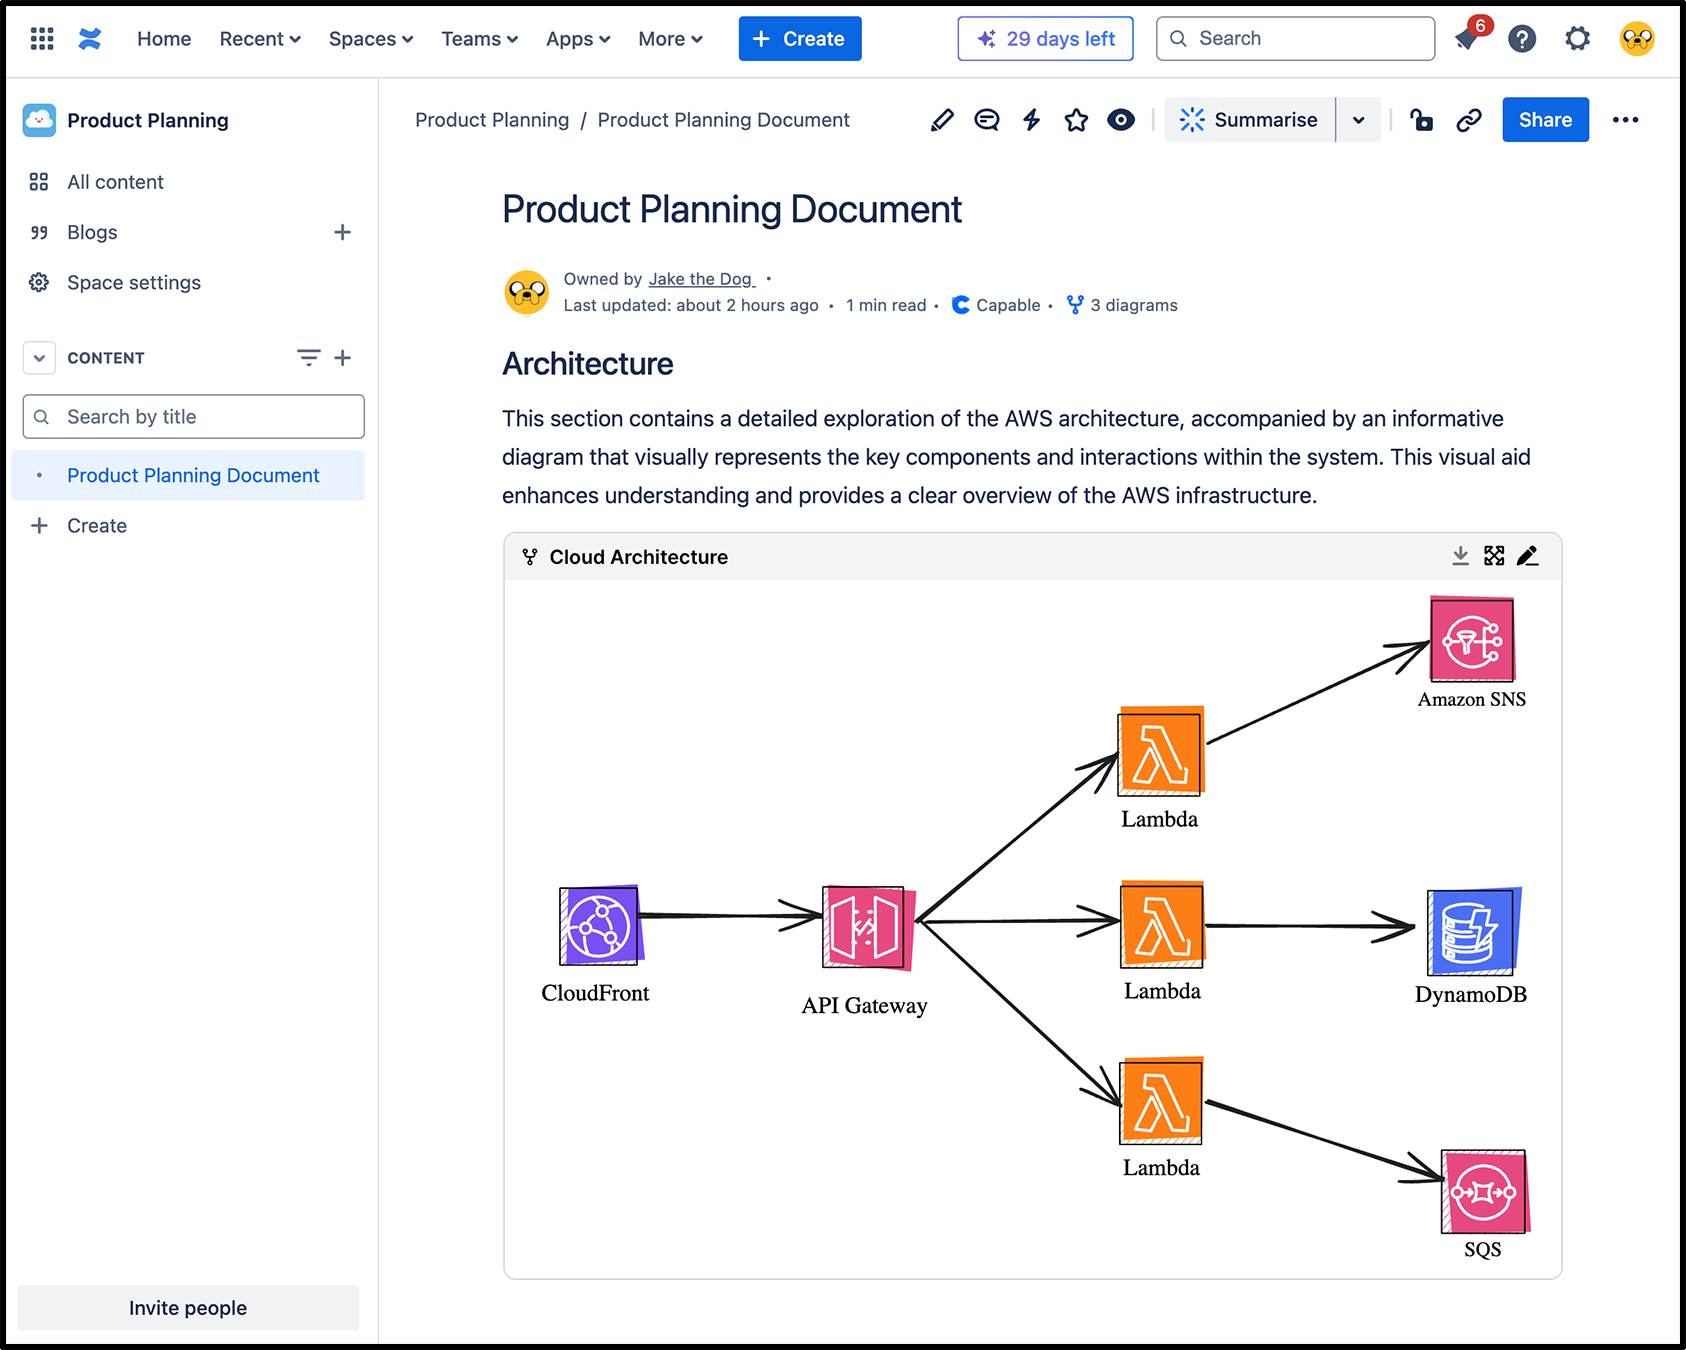
Task: Open the help question mark icon
Action: [x=1522, y=39]
